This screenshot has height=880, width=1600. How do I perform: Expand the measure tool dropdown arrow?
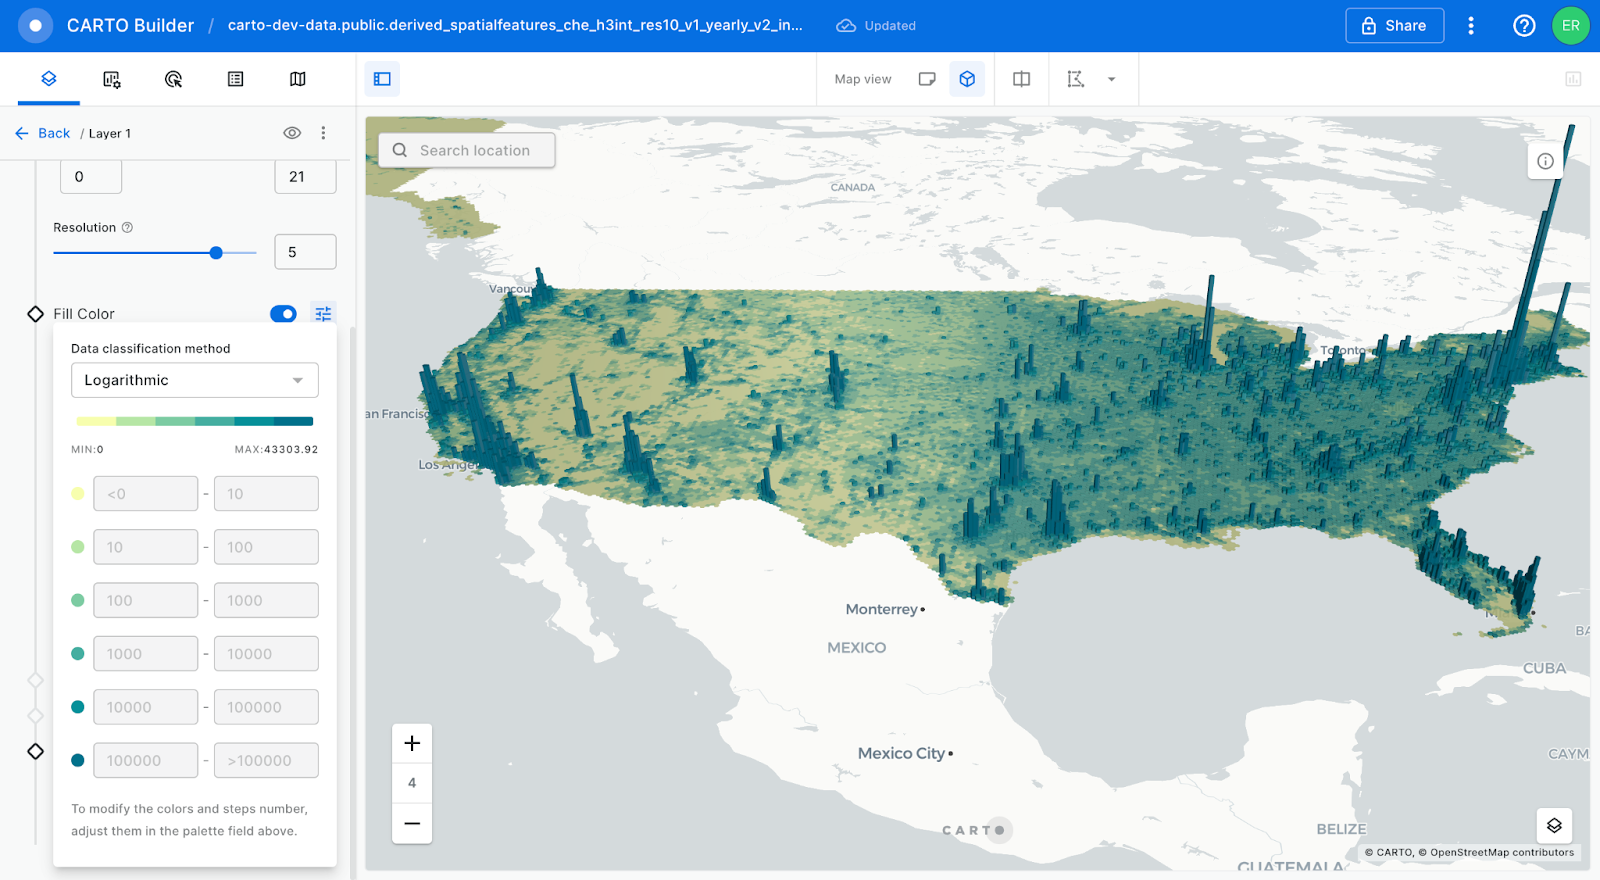[1111, 79]
